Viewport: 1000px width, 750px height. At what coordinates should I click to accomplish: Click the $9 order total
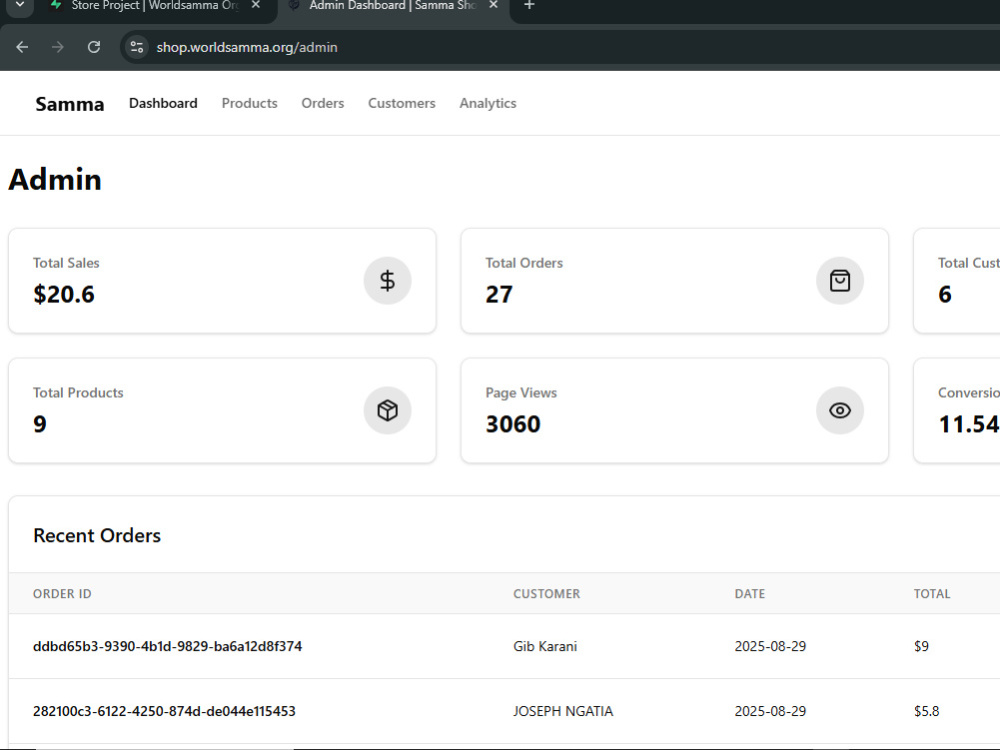pos(921,646)
